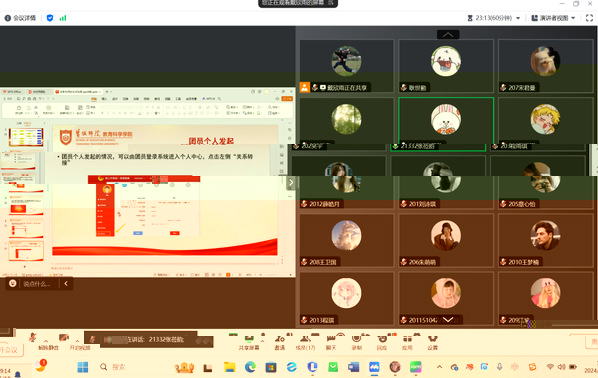Open the 演讲者视图 view dropdown
Image resolution: width=598 pixels, height=378 pixels.
point(553,18)
